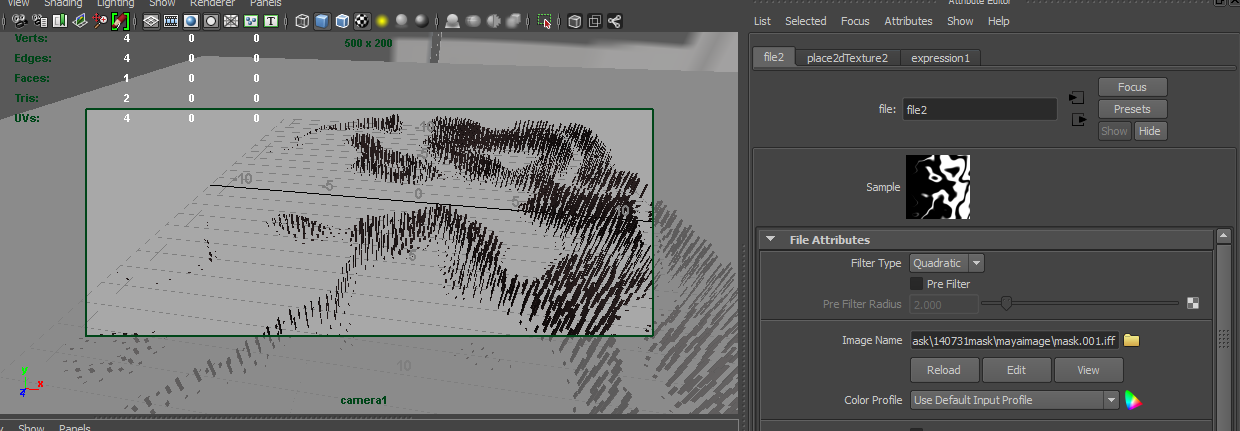Click the Isolate Select icon
This screenshot has height=431, width=1240.
[x=544, y=20]
